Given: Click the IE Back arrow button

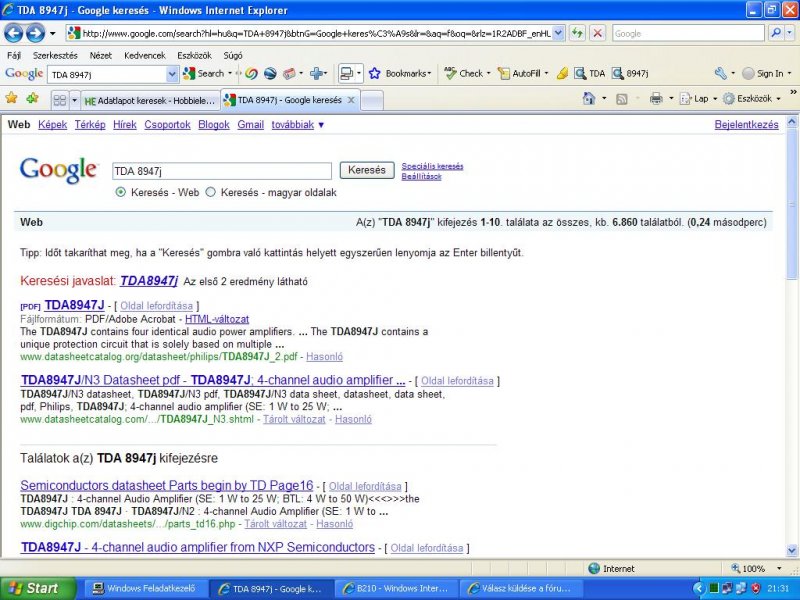Looking at the screenshot, I should tap(14, 34).
